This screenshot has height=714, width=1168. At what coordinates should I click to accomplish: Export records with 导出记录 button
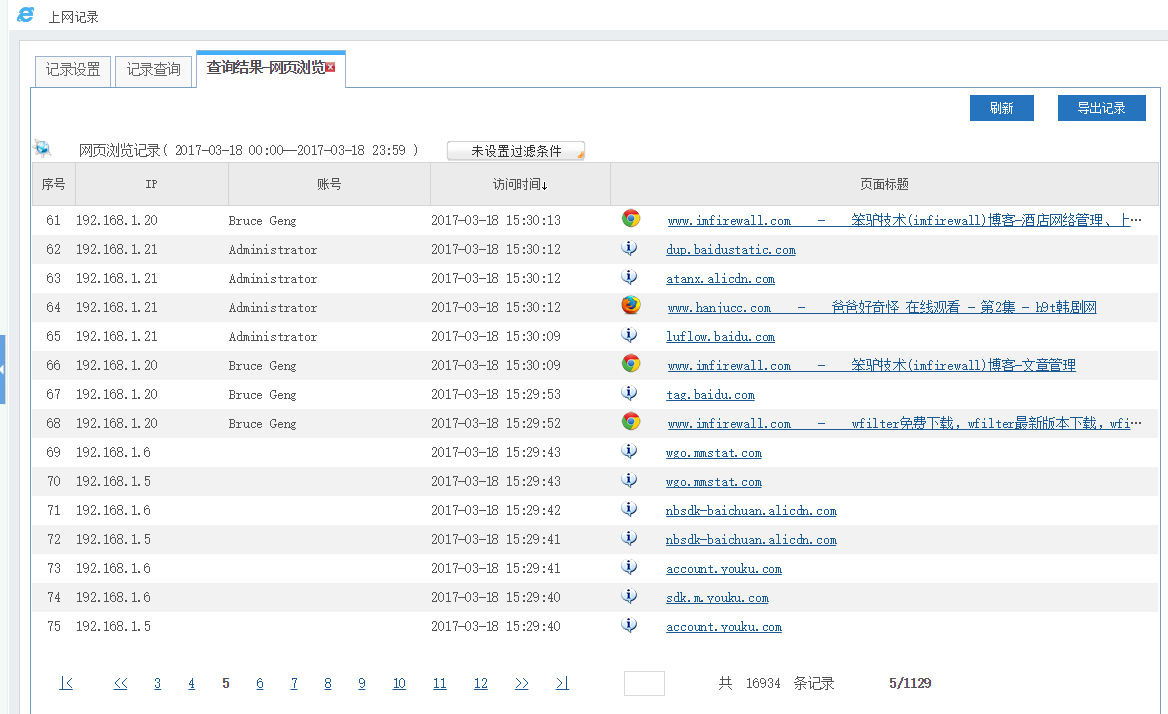(x=1101, y=108)
